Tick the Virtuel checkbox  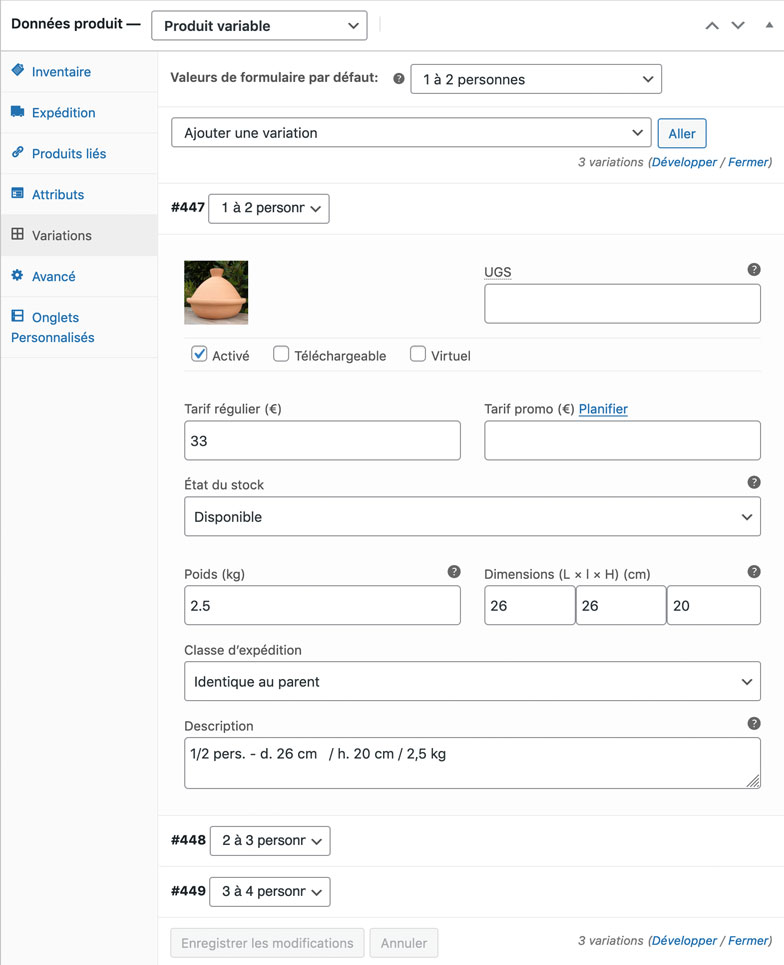coord(418,354)
